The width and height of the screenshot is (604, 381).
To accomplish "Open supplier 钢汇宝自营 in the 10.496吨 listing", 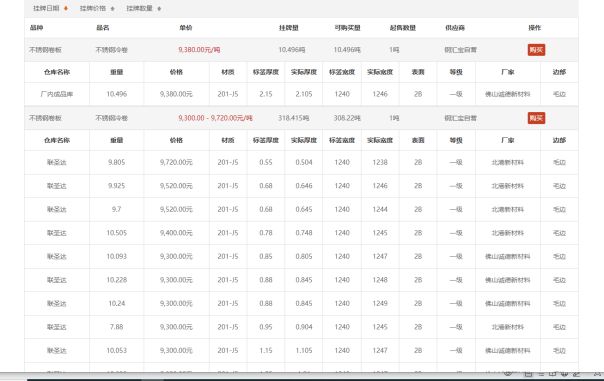I will tap(460, 50).
